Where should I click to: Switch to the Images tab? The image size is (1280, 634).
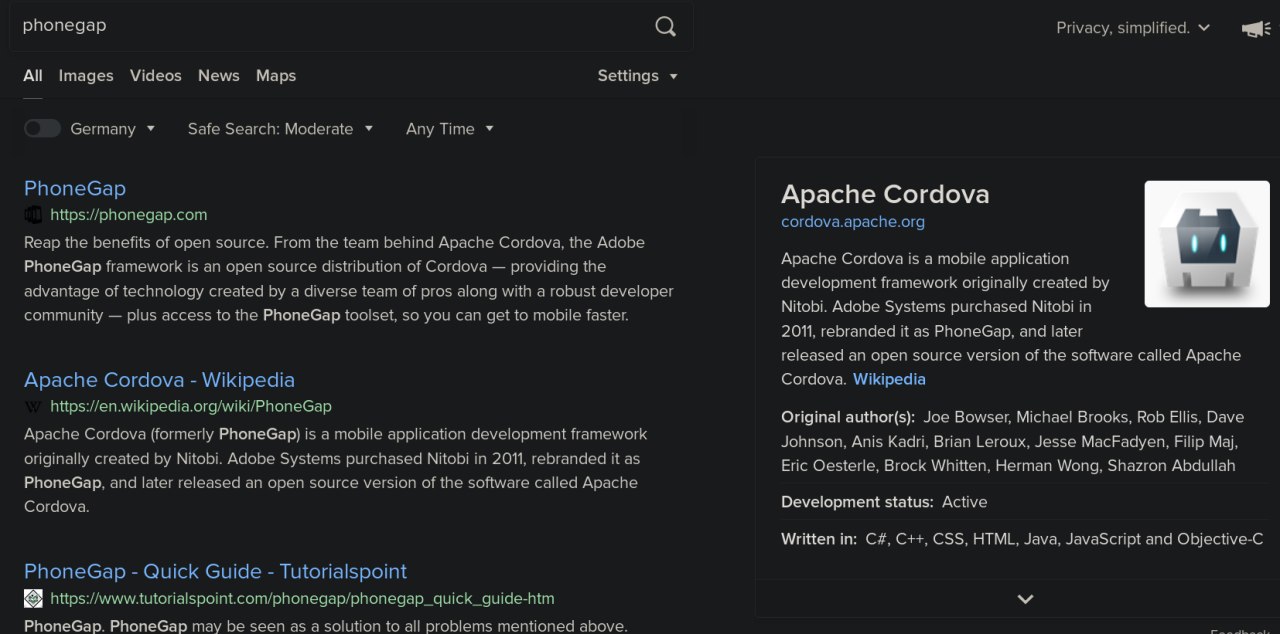(86, 76)
